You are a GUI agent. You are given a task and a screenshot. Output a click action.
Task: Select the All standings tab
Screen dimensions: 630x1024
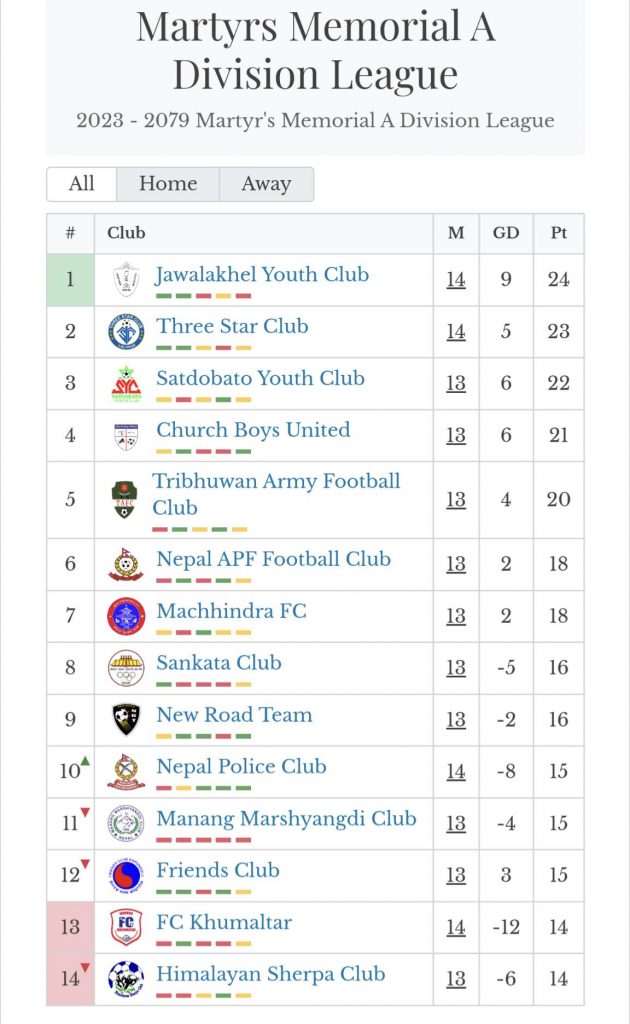[82, 184]
